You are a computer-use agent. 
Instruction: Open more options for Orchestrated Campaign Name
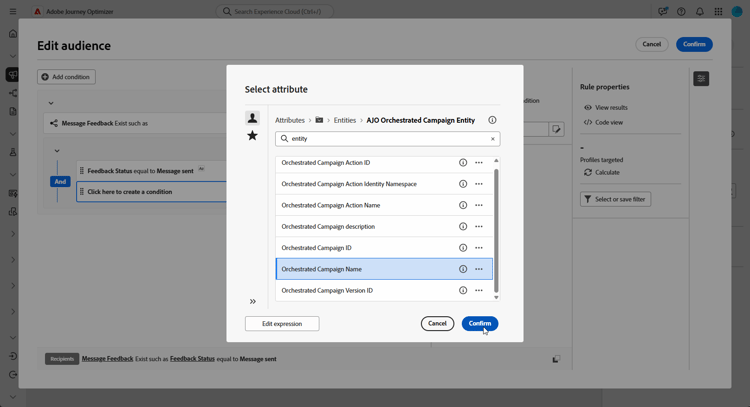[x=479, y=269]
